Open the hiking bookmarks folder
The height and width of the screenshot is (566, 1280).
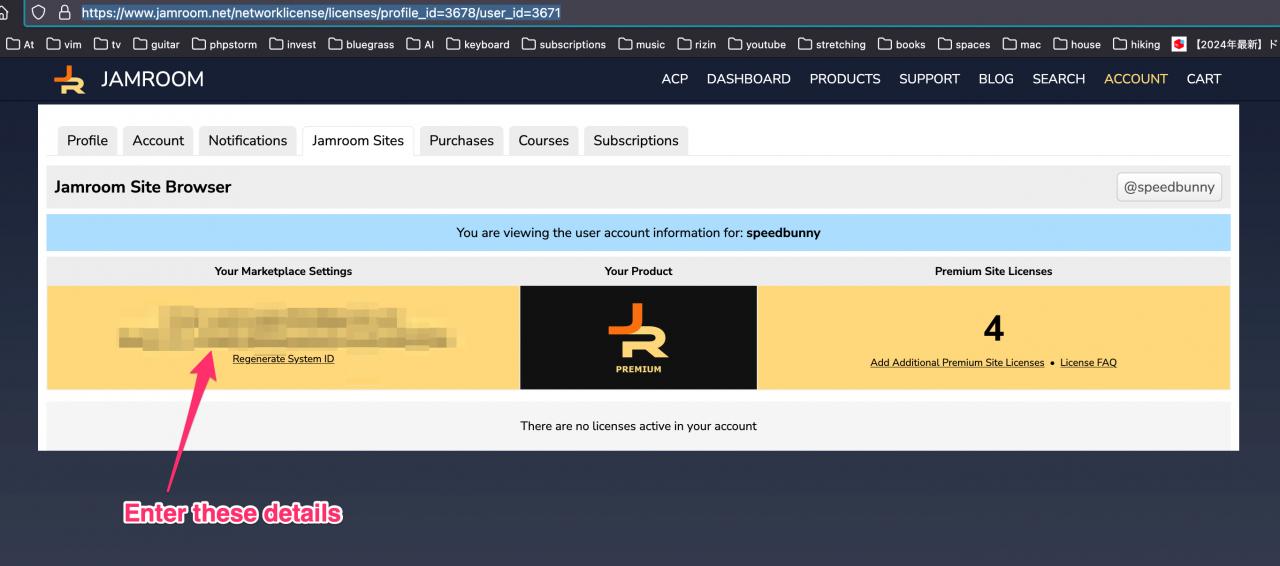[1137, 44]
